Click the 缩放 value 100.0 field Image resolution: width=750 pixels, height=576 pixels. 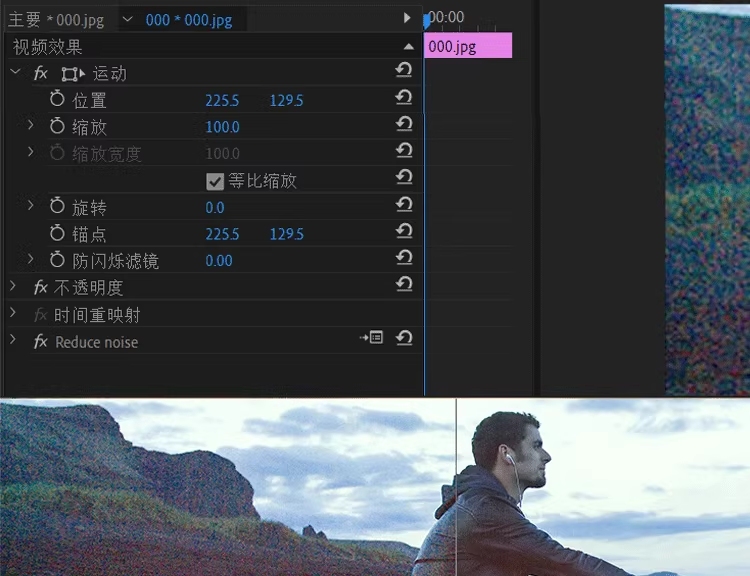[222, 127]
